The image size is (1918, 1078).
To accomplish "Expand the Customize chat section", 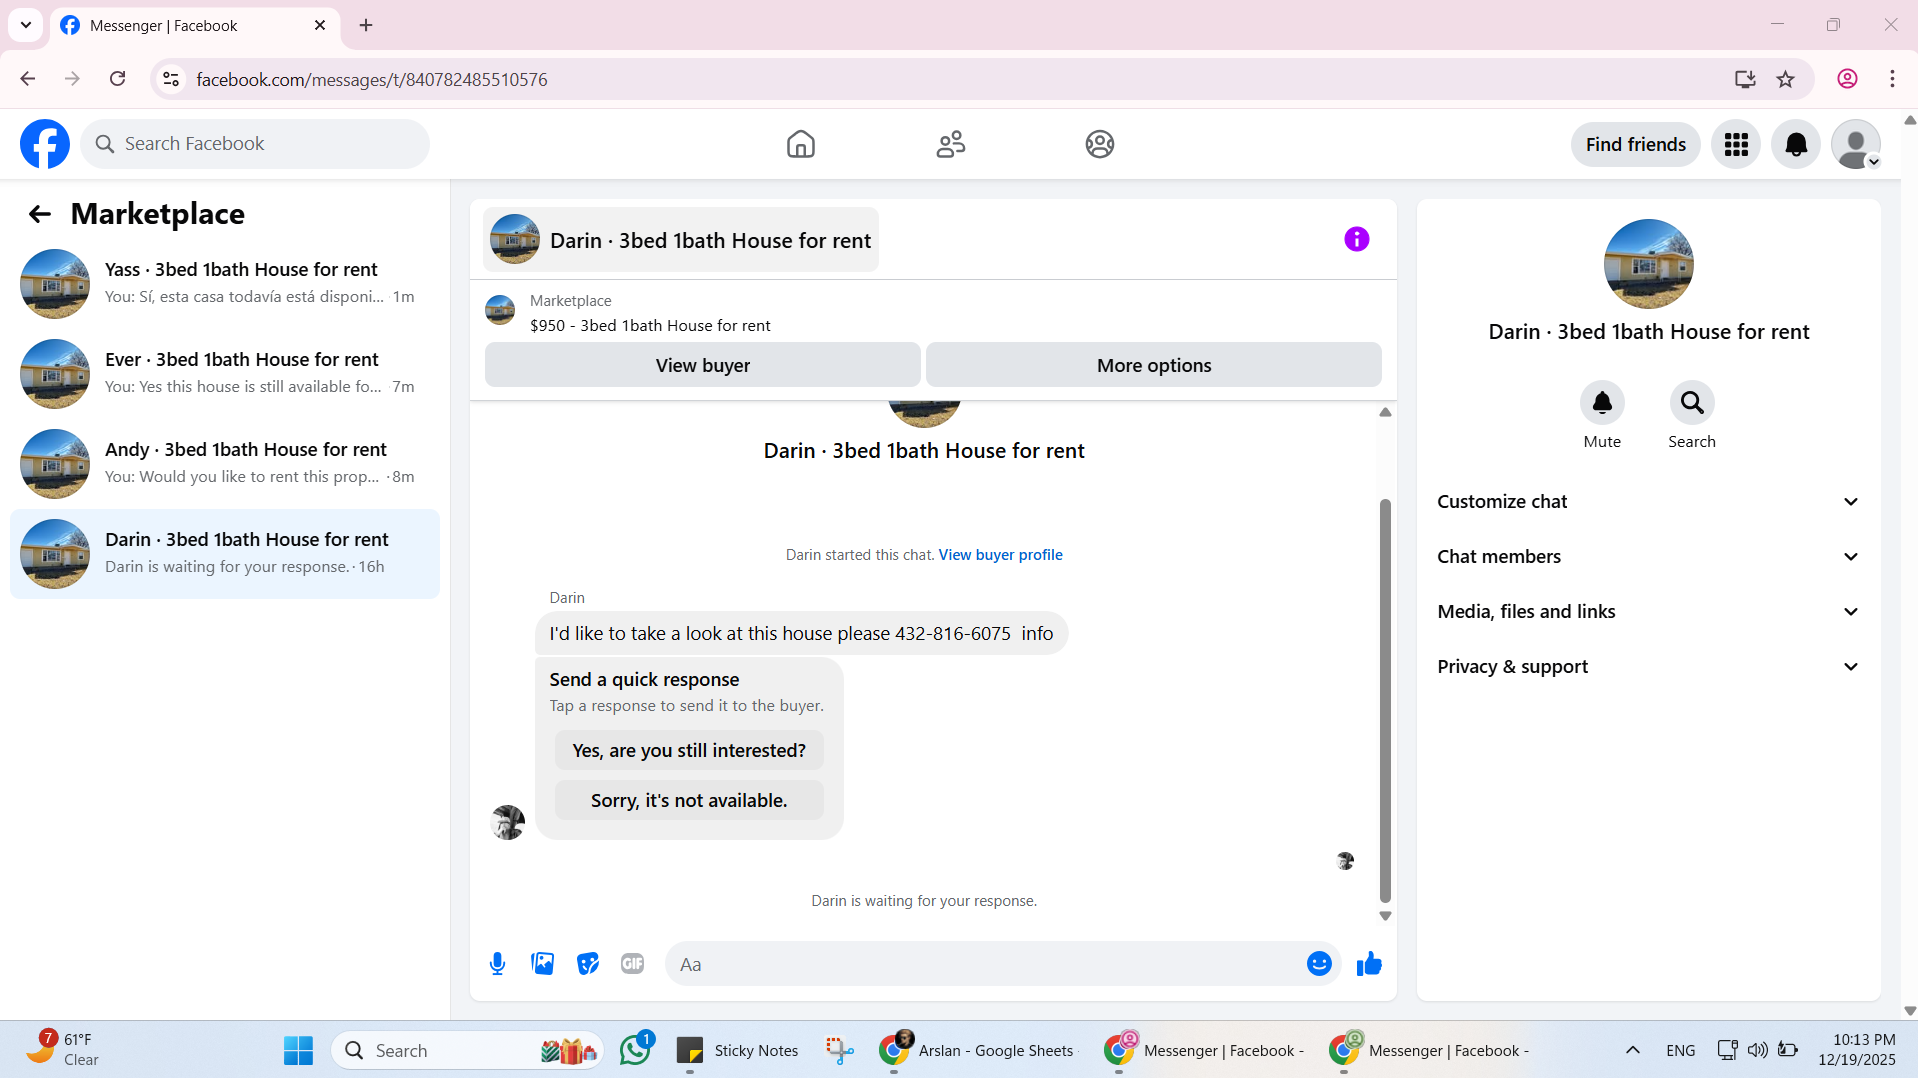I will coord(1648,502).
